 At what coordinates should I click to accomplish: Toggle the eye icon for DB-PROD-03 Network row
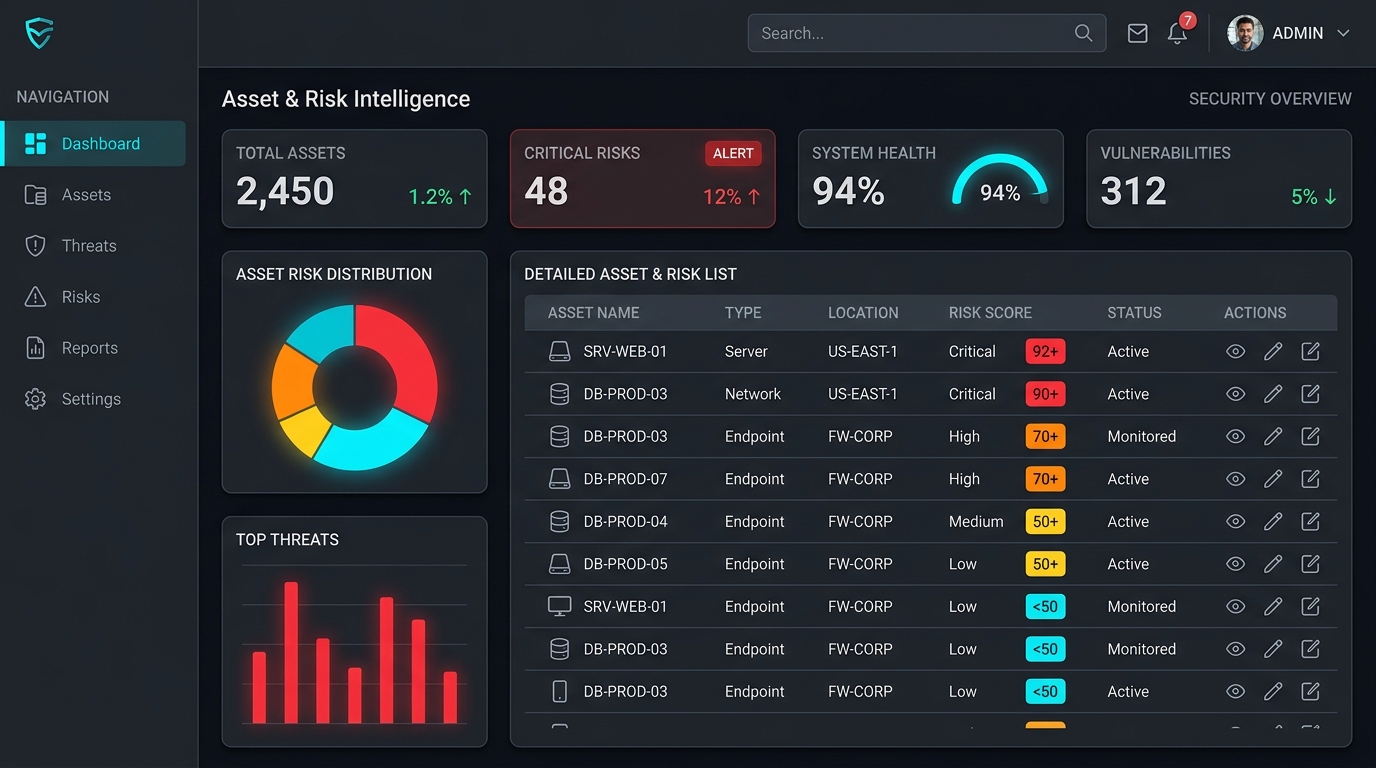click(1236, 394)
